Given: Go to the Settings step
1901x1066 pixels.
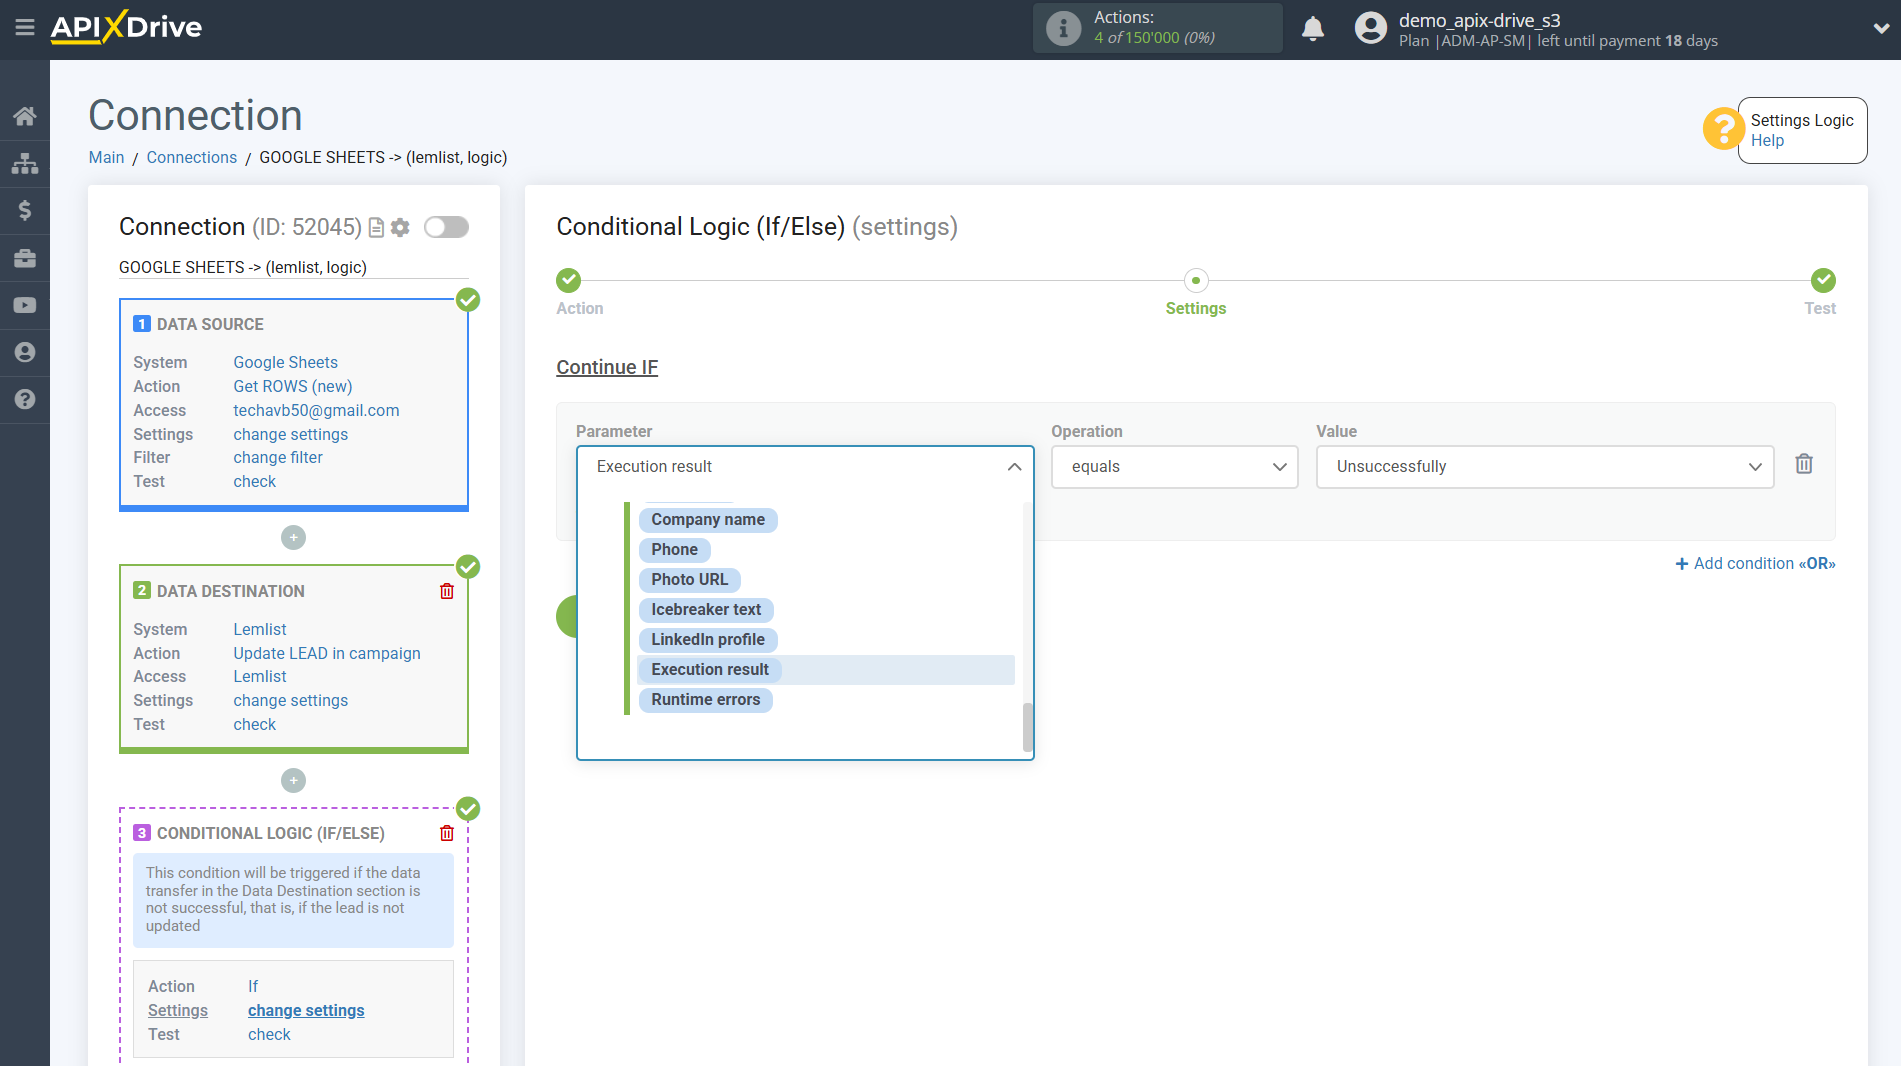Looking at the screenshot, I should [x=1195, y=281].
